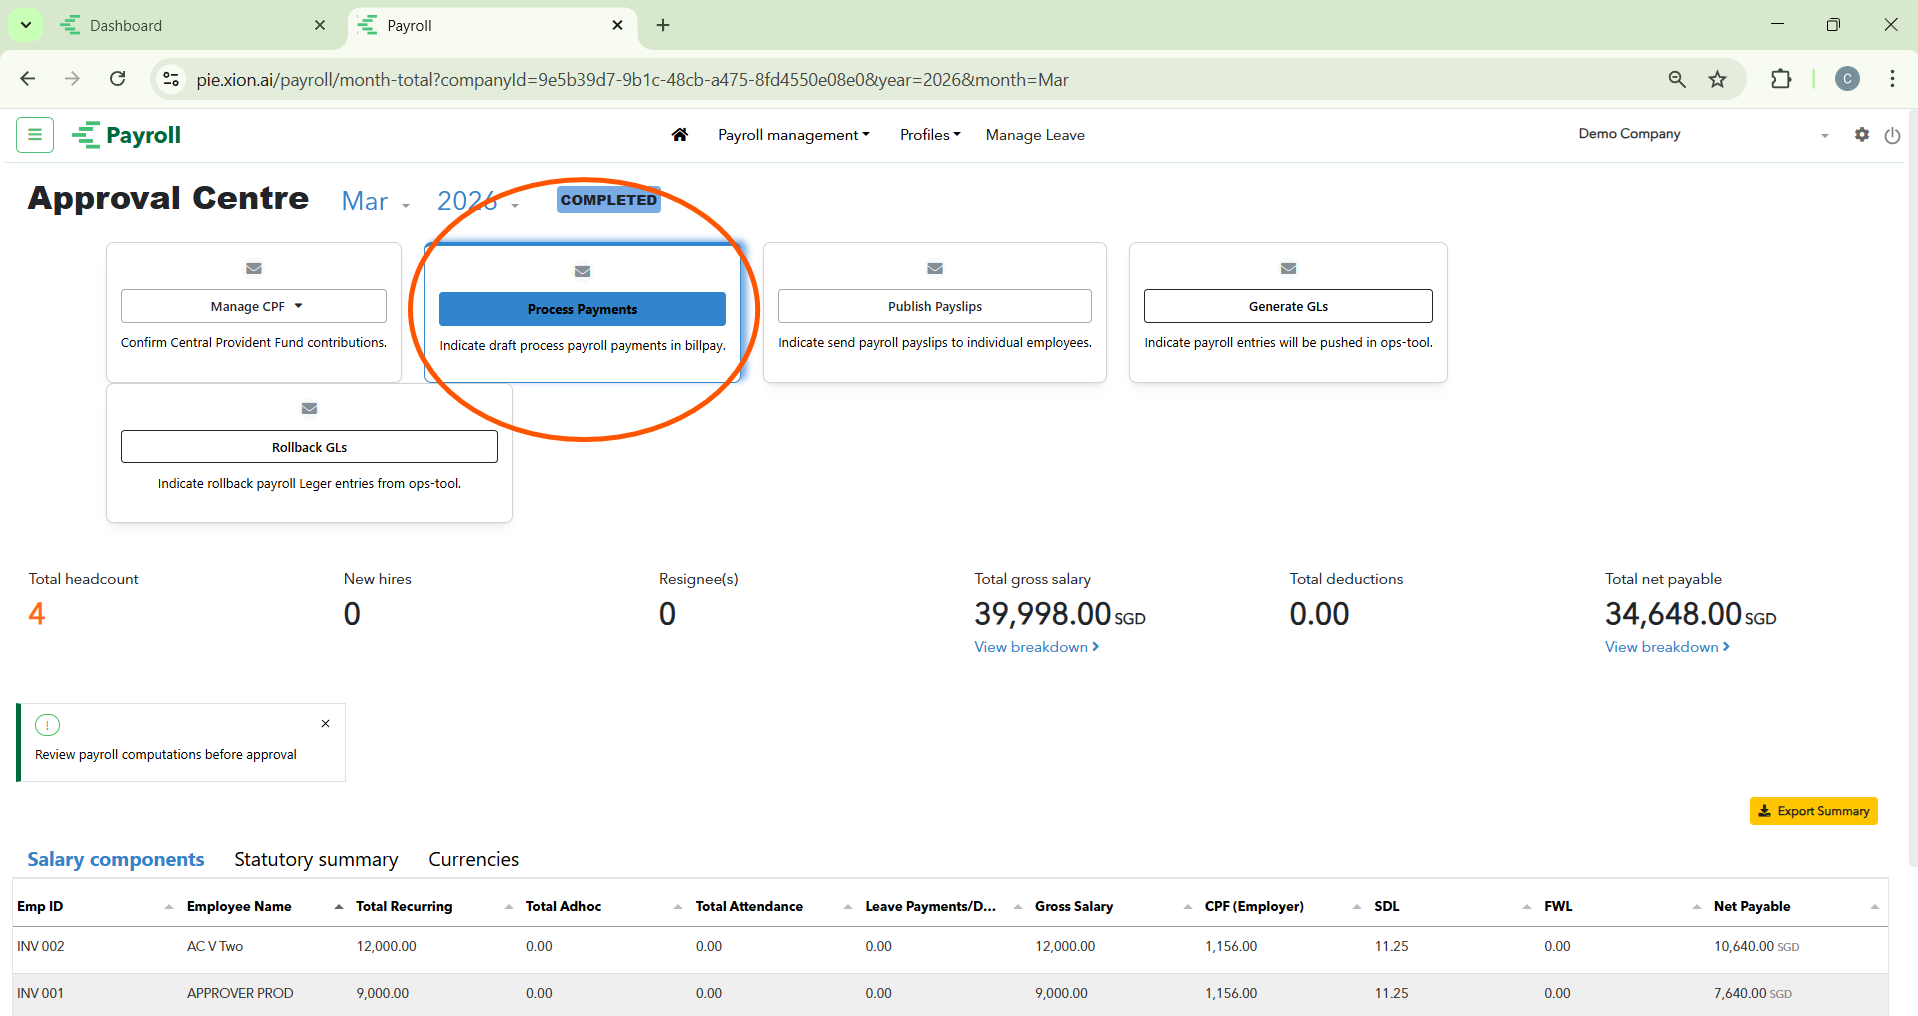Sort table by Employee Name column

coord(239,906)
